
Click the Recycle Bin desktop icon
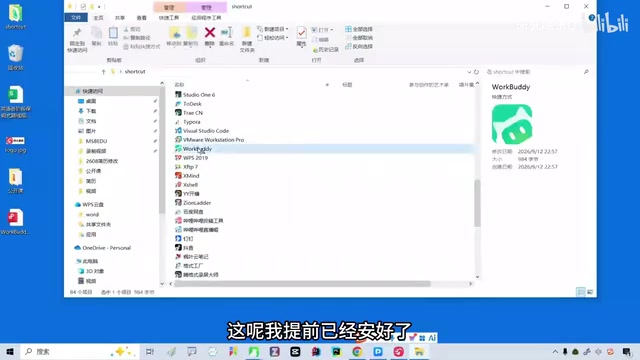(16, 58)
